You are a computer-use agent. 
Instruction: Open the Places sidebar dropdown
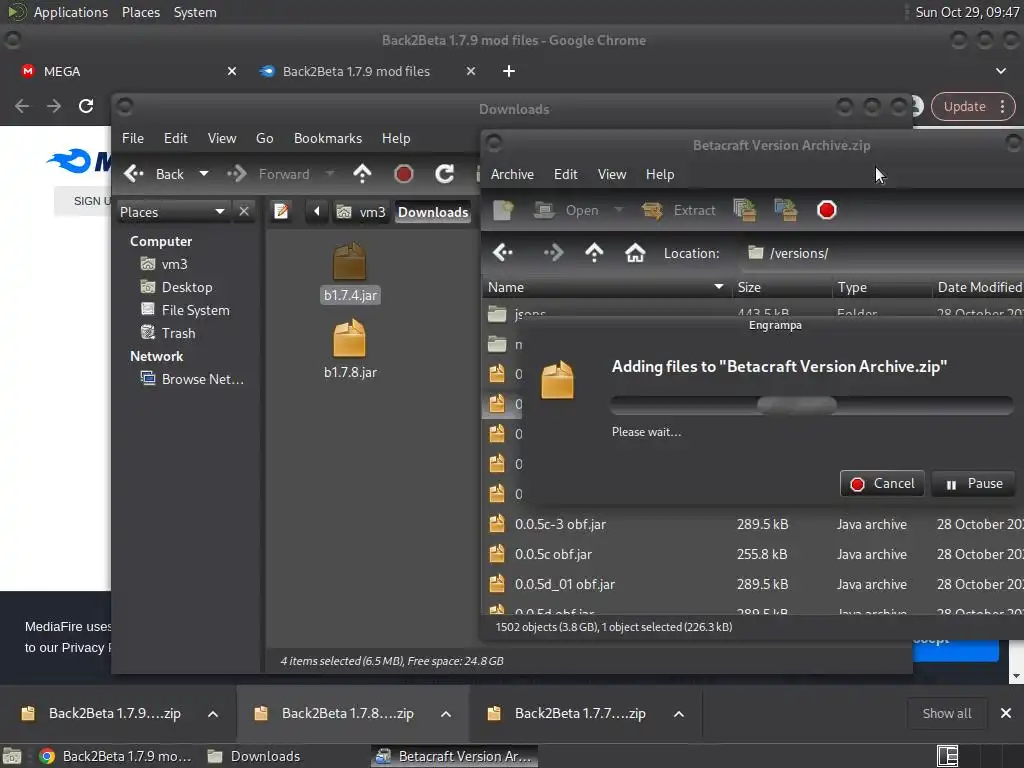pyautogui.click(x=173, y=212)
